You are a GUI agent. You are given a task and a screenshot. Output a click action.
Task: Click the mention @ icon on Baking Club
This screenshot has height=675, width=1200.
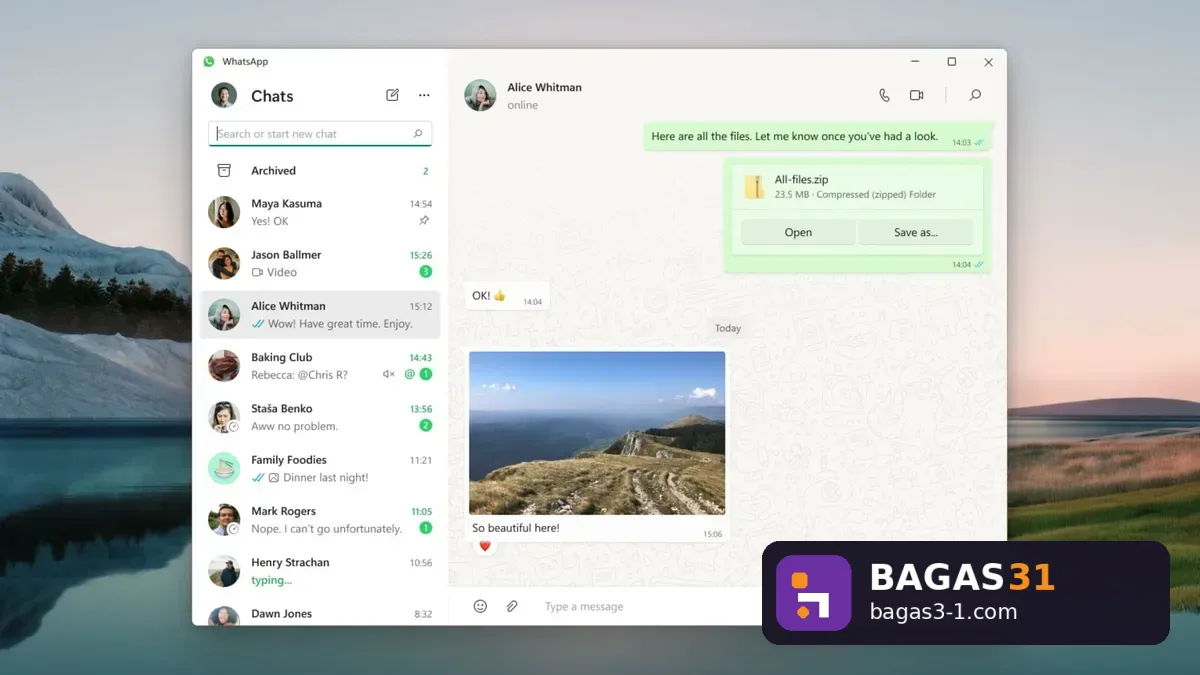click(x=409, y=374)
